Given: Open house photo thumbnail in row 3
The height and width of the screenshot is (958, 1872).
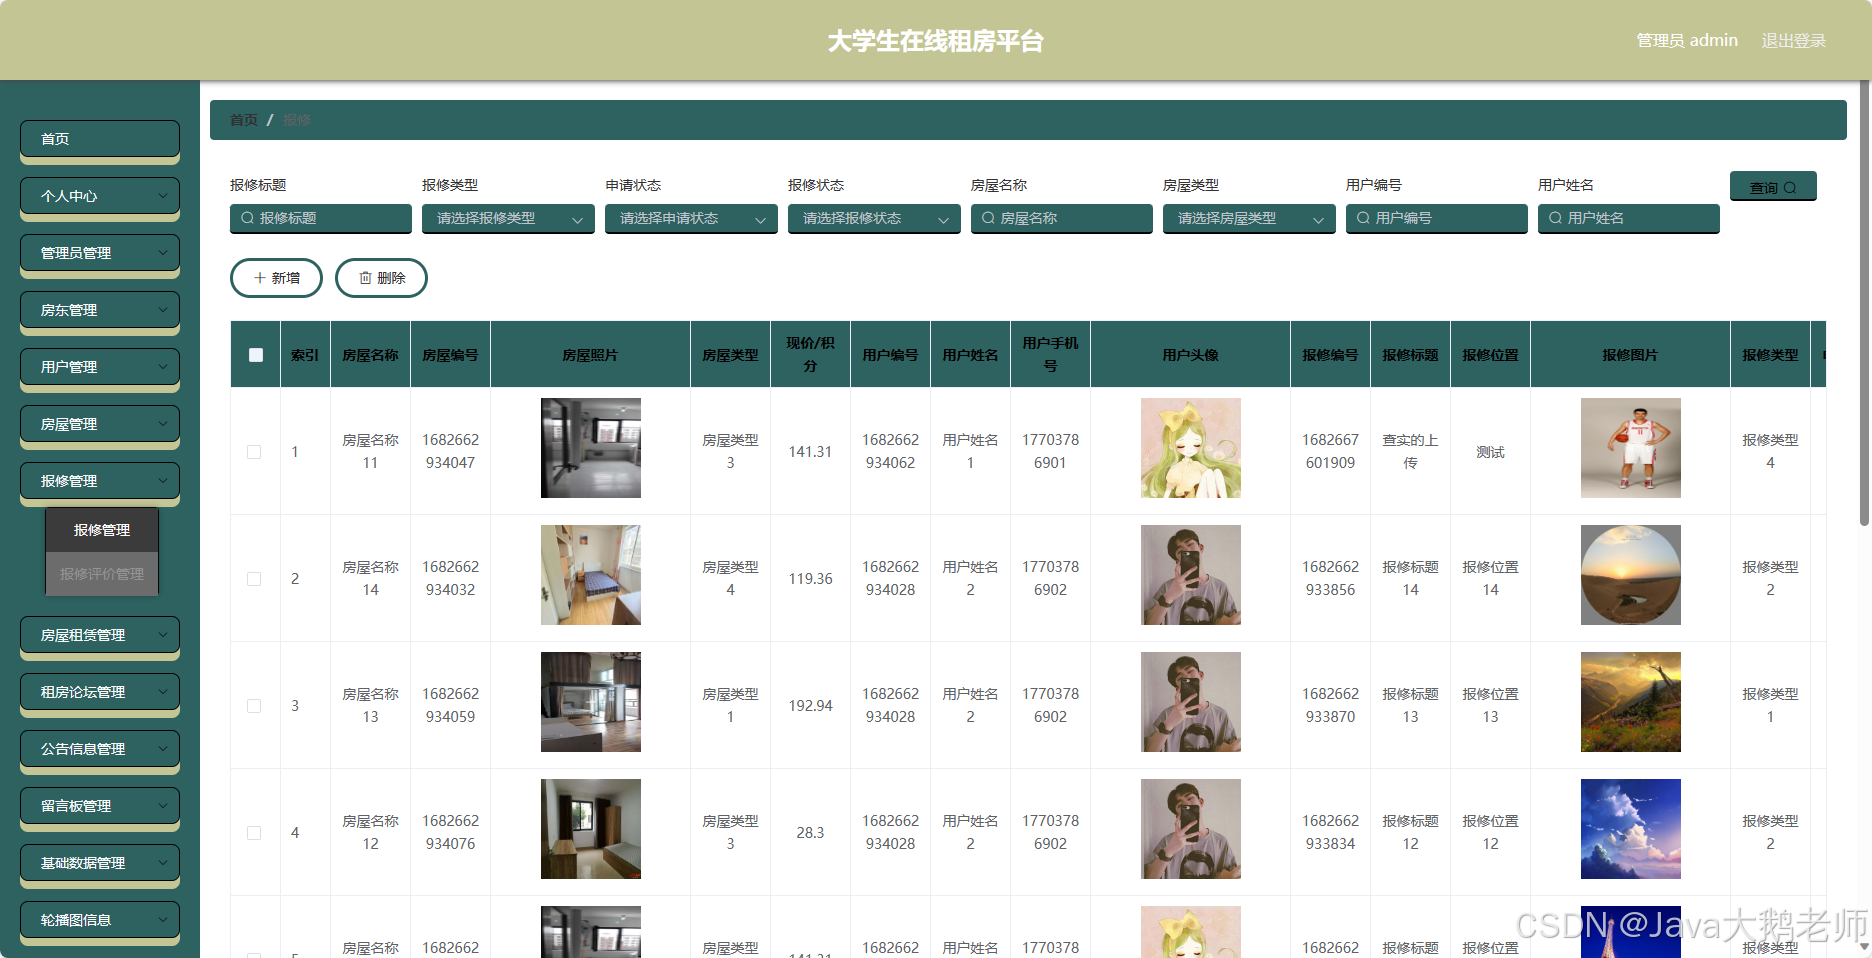Looking at the screenshot, I should click(591, 702).
